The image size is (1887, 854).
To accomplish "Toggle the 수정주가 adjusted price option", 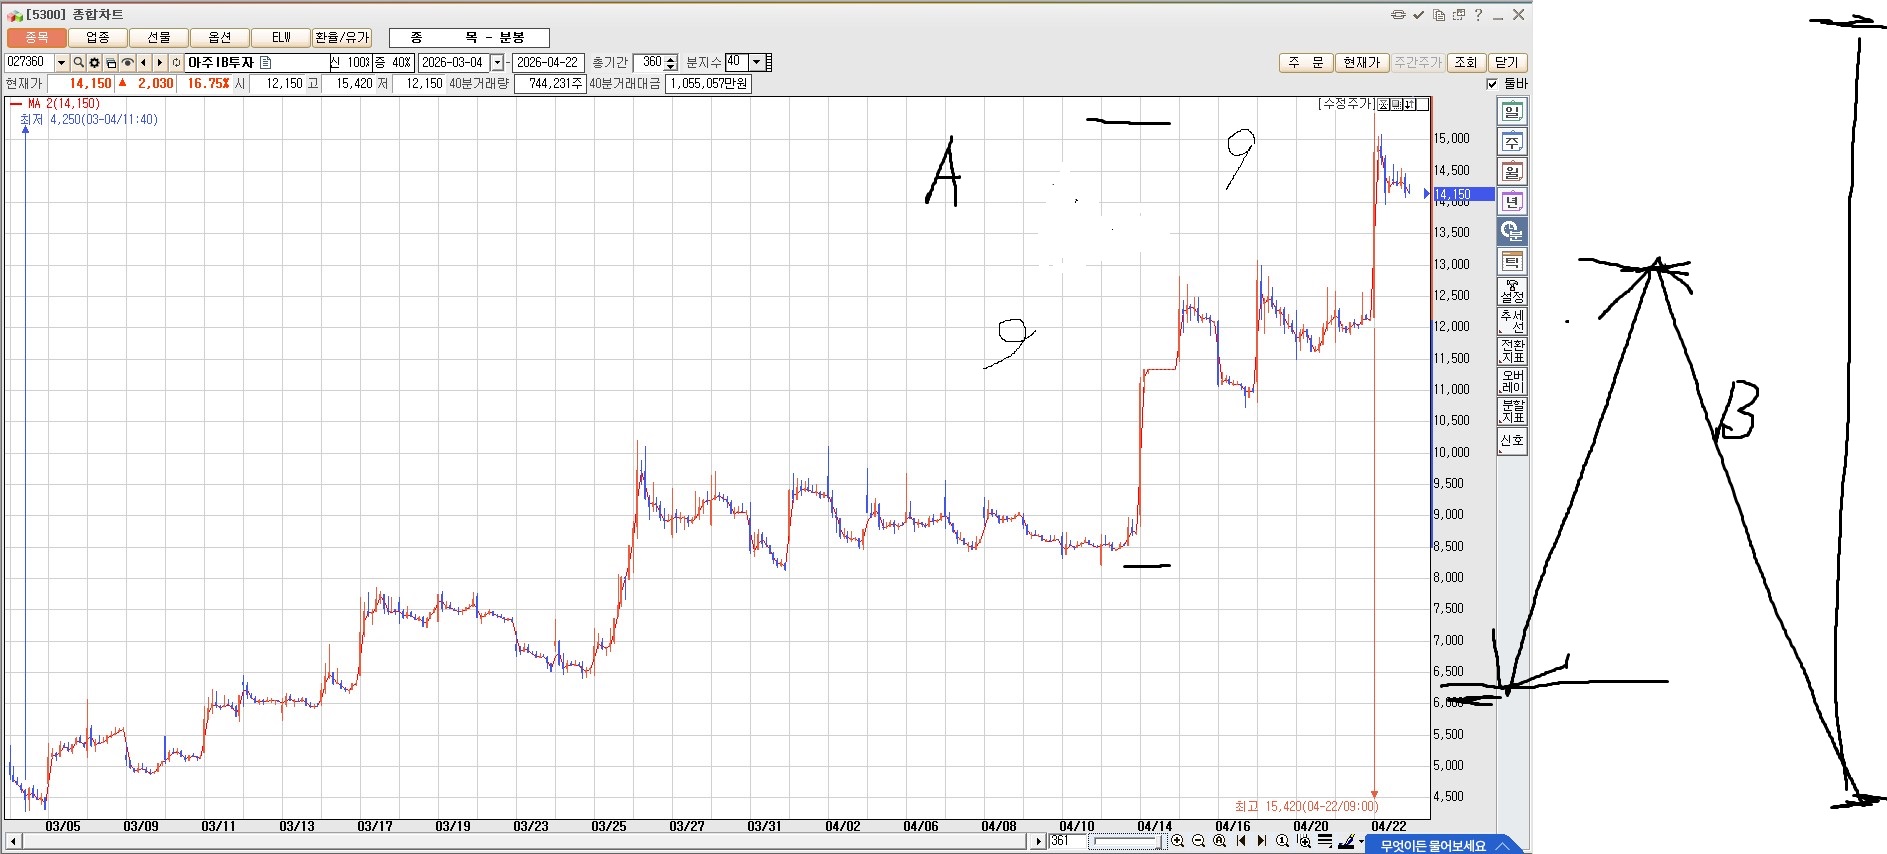I will coord(1346,104).
